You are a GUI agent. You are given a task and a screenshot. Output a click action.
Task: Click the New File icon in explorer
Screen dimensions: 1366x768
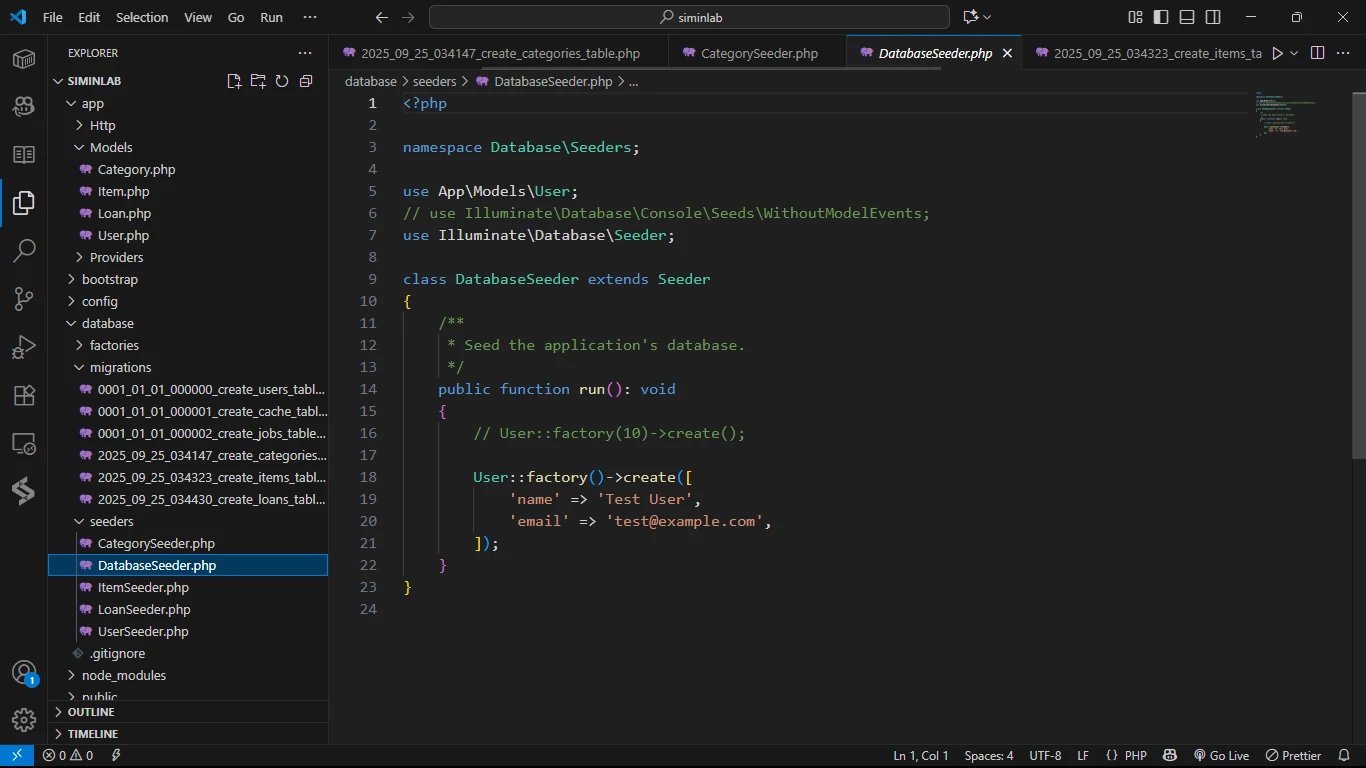pyautogui.click(x=234, y=81)
